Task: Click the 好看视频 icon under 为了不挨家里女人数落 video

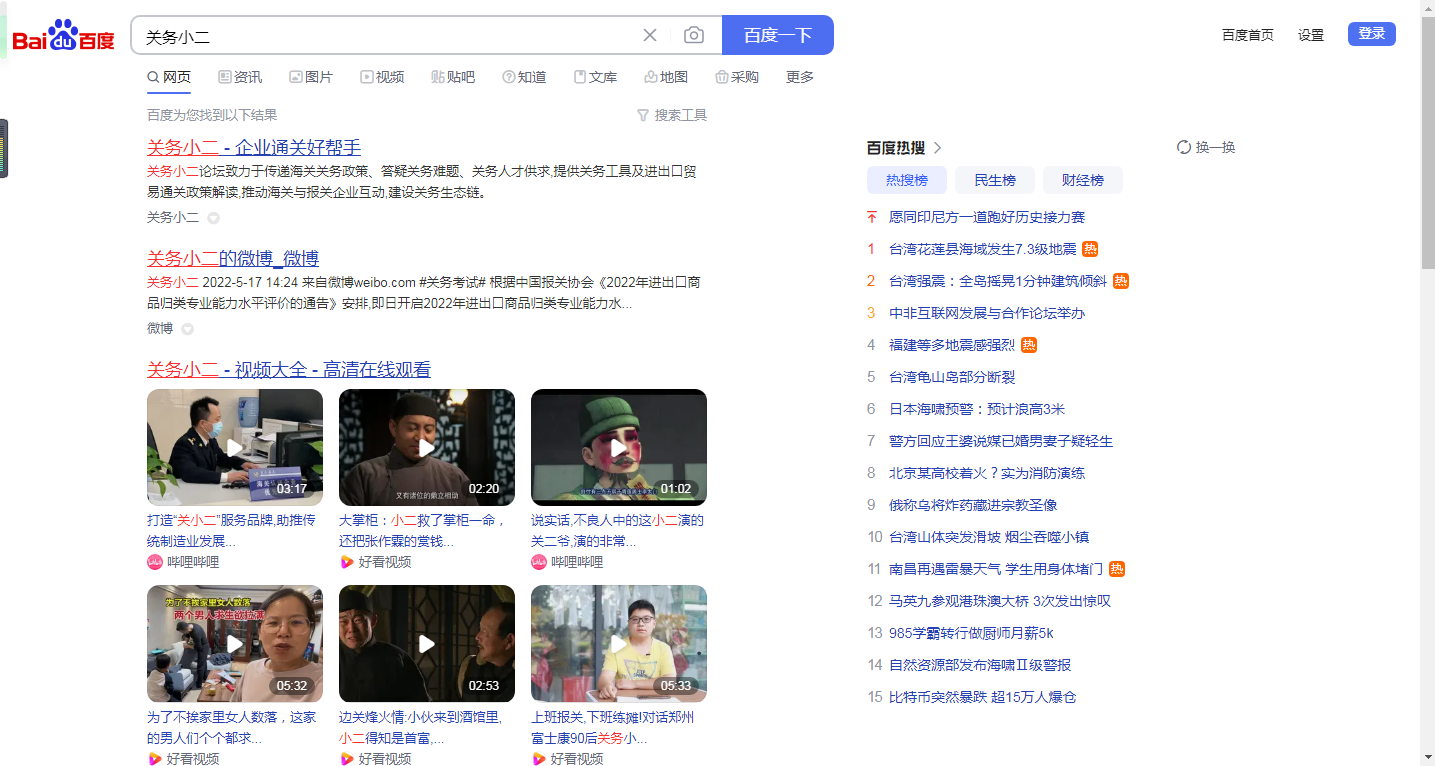Action: (155, 758)
